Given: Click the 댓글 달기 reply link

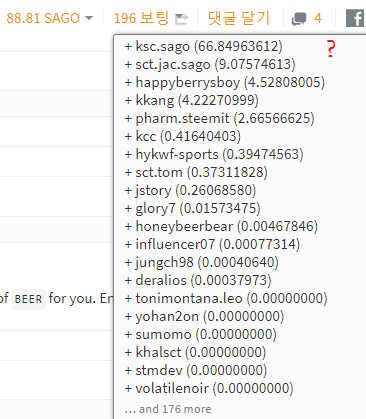Looking at the screenshot, I should [239, 18].
